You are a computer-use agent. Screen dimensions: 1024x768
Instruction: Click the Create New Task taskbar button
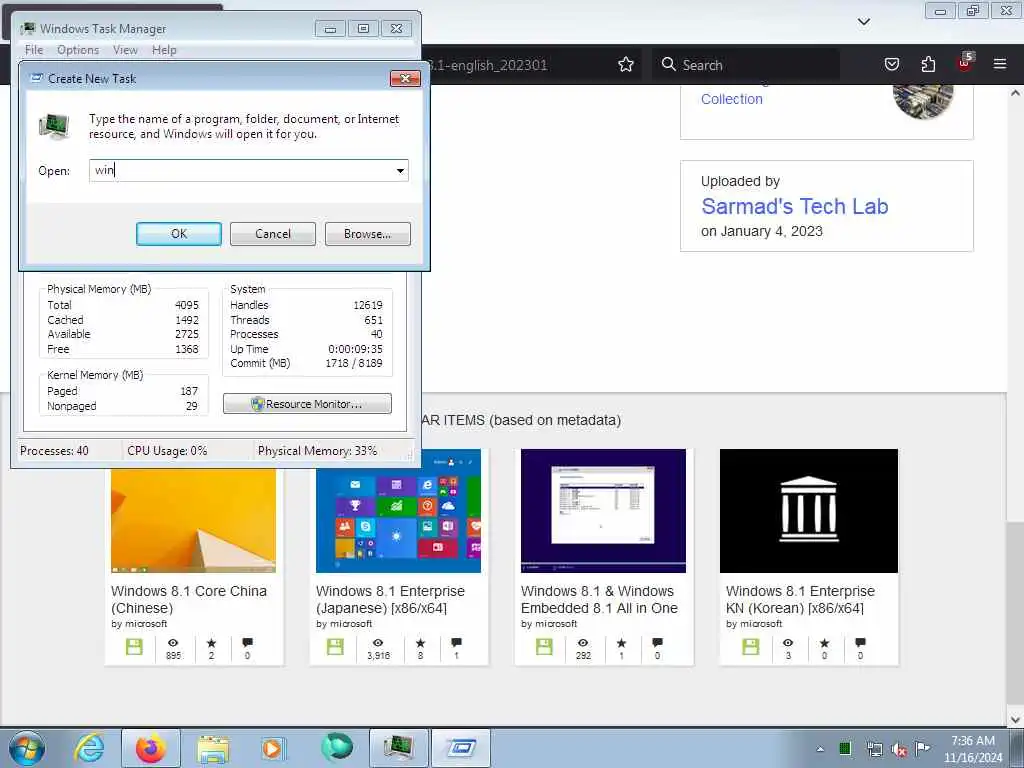[461, 748]
